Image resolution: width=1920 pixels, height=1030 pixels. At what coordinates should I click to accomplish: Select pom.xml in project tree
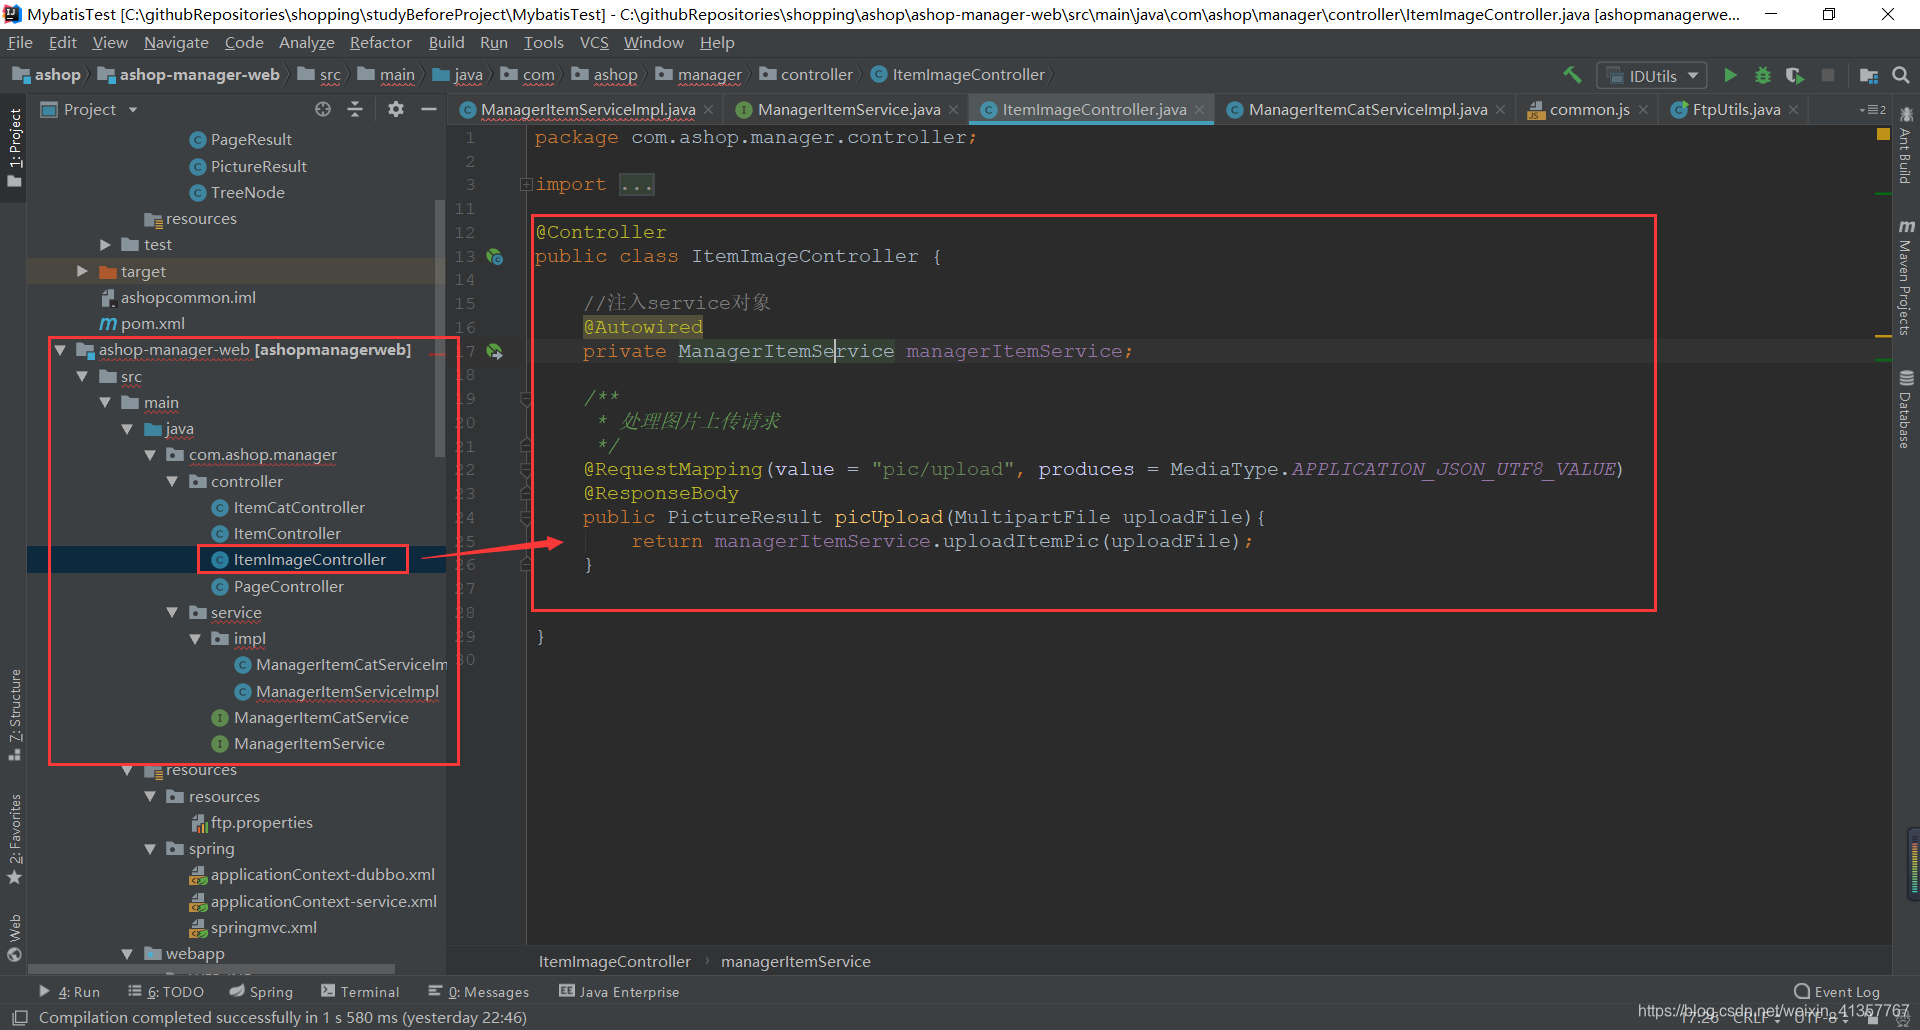152,324
